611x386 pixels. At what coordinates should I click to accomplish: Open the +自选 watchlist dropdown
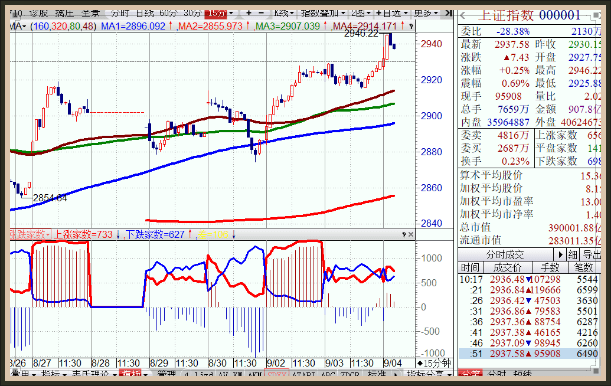(392, 13)
